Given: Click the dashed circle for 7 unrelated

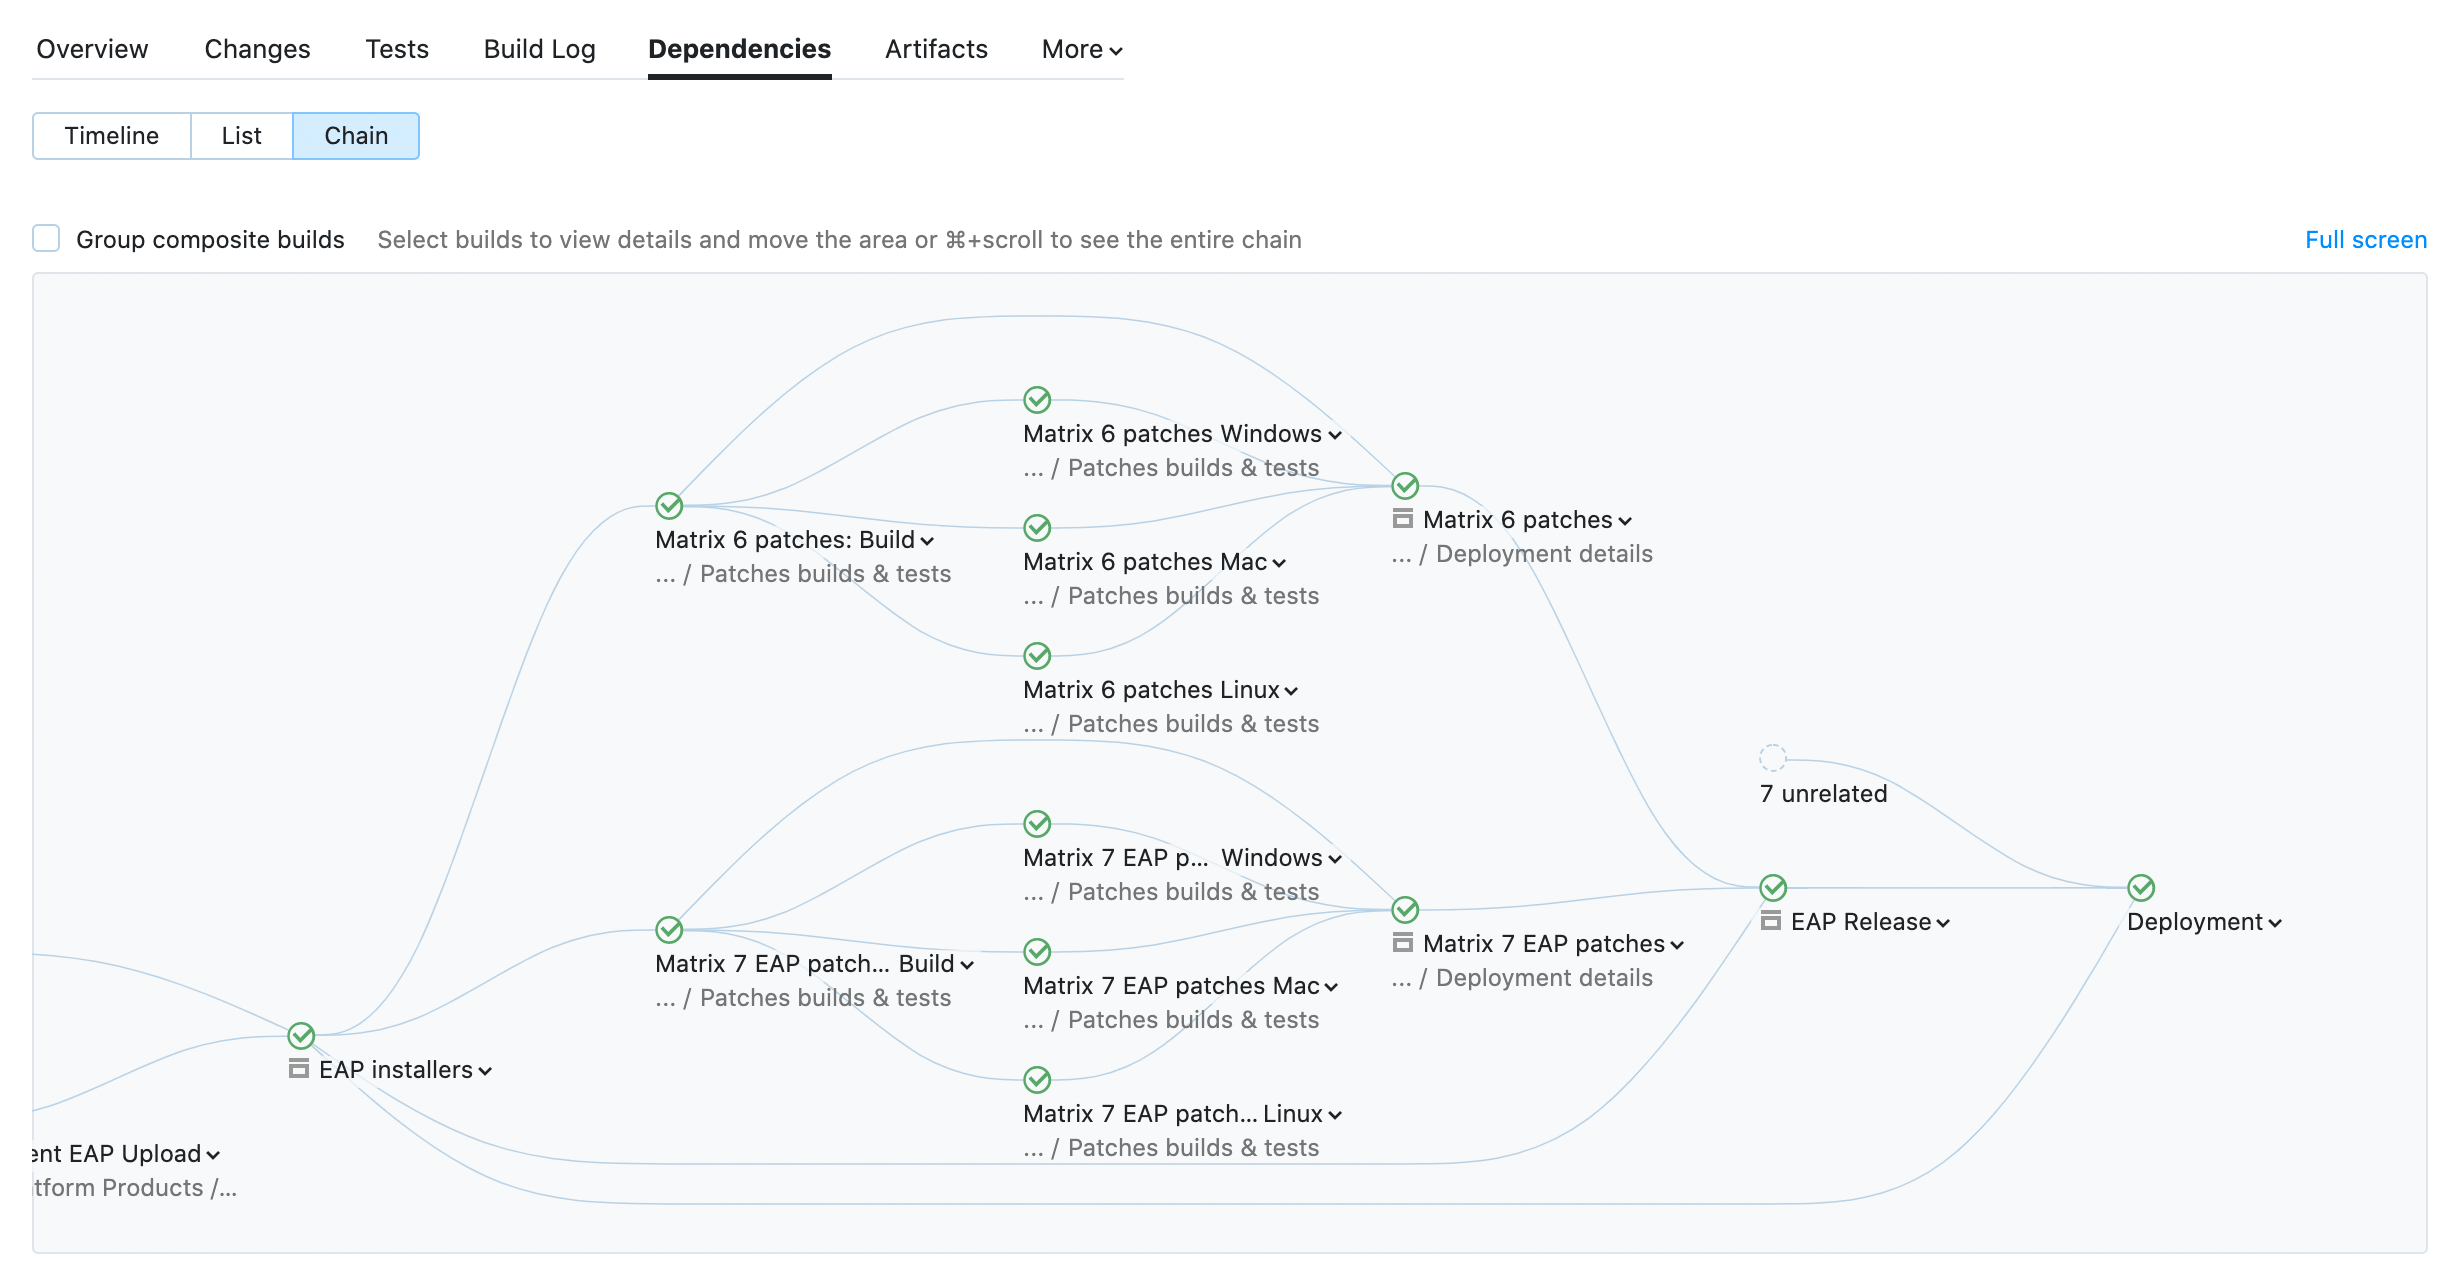Looking at the screenshot, I should (x=1773, y=758).
